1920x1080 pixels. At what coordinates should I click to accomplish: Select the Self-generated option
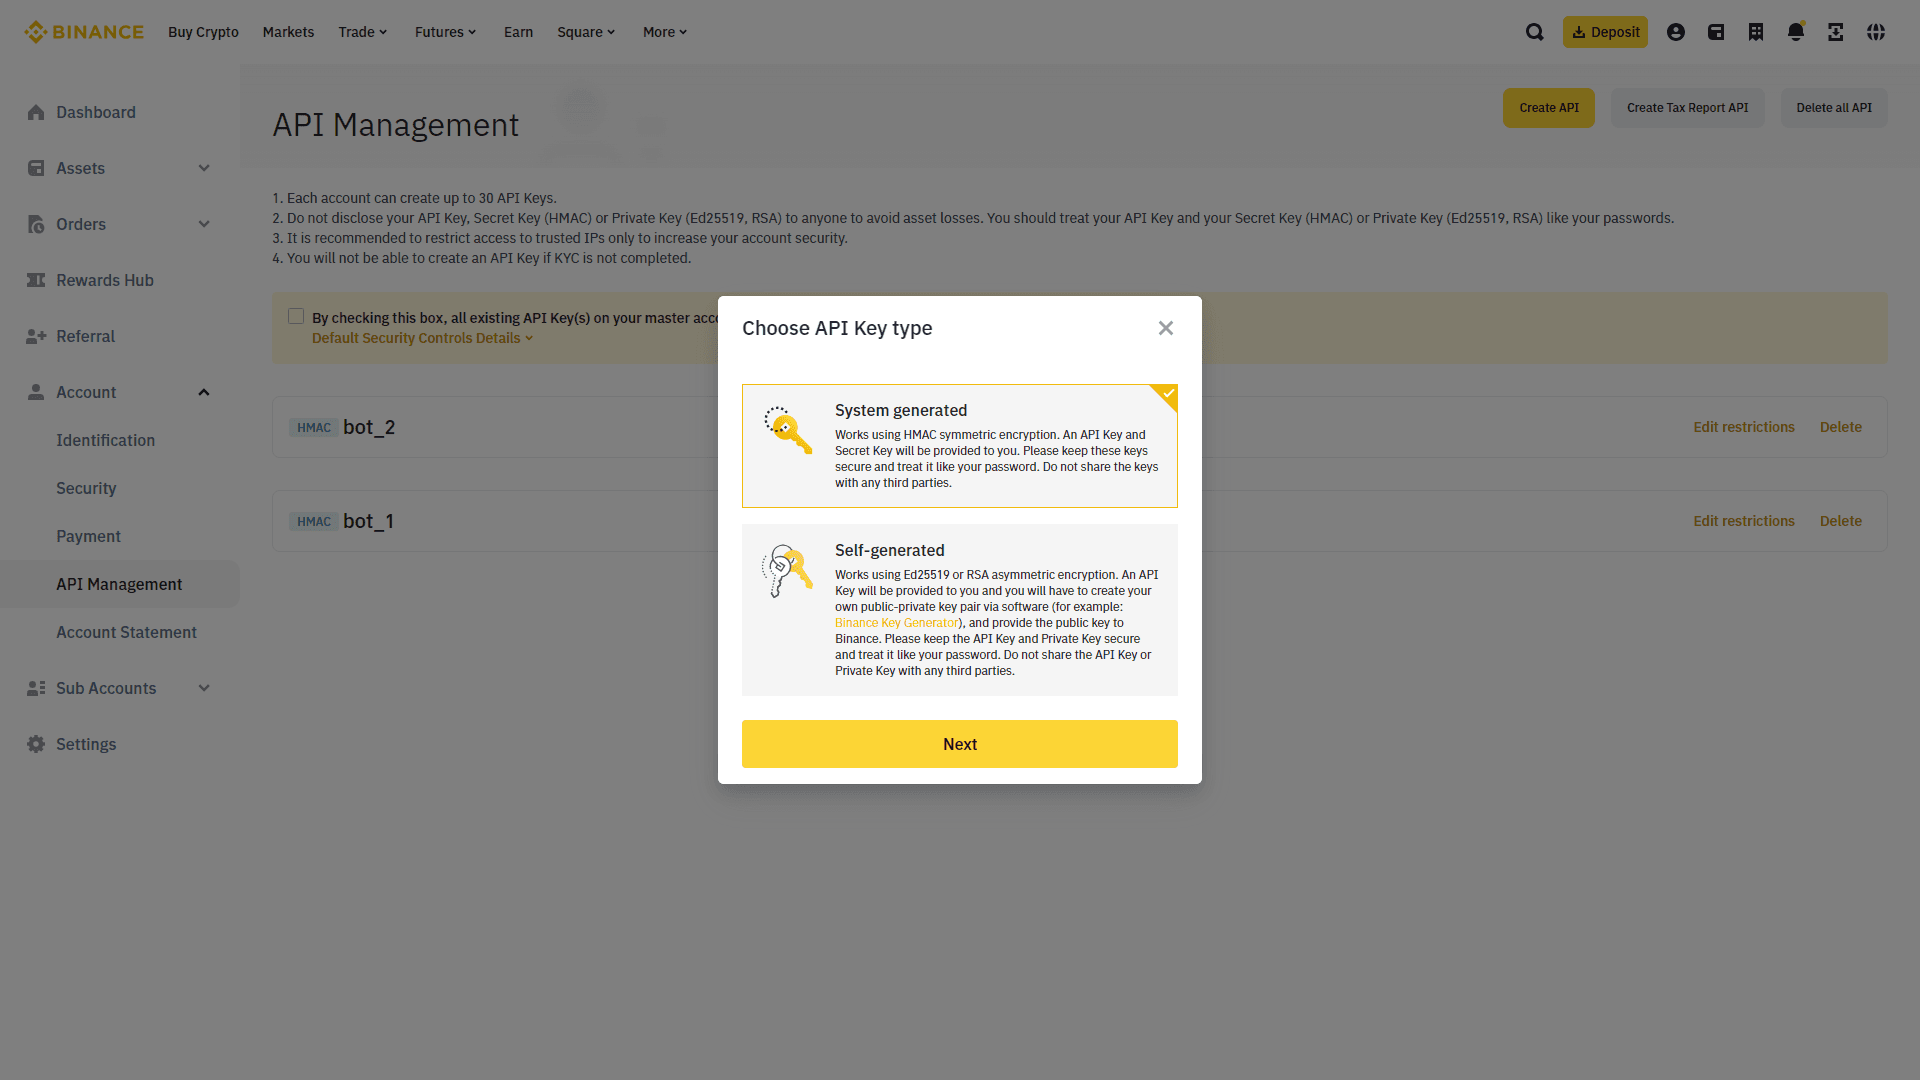point(960,610)
